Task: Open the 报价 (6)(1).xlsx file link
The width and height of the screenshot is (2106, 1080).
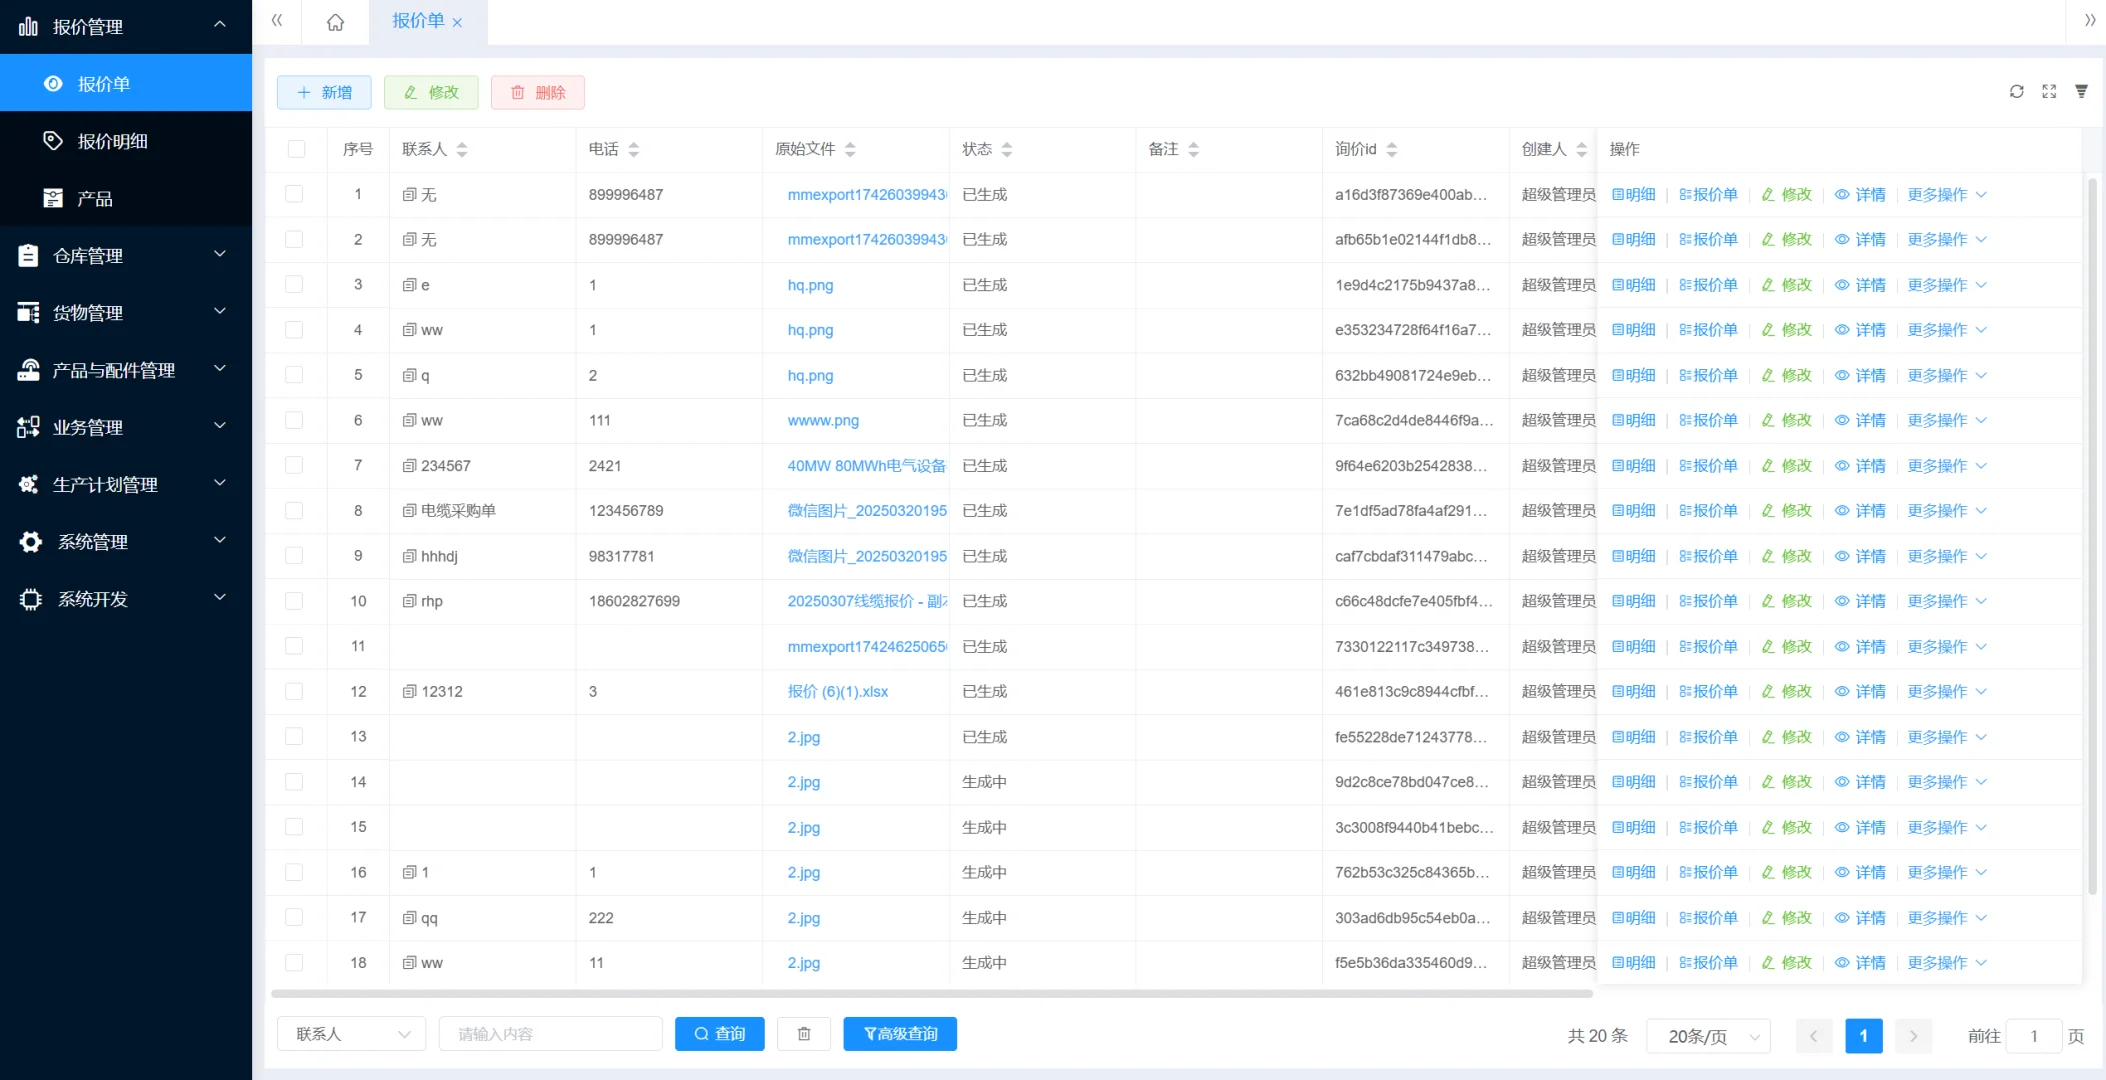Action: [x=837, y=692]
